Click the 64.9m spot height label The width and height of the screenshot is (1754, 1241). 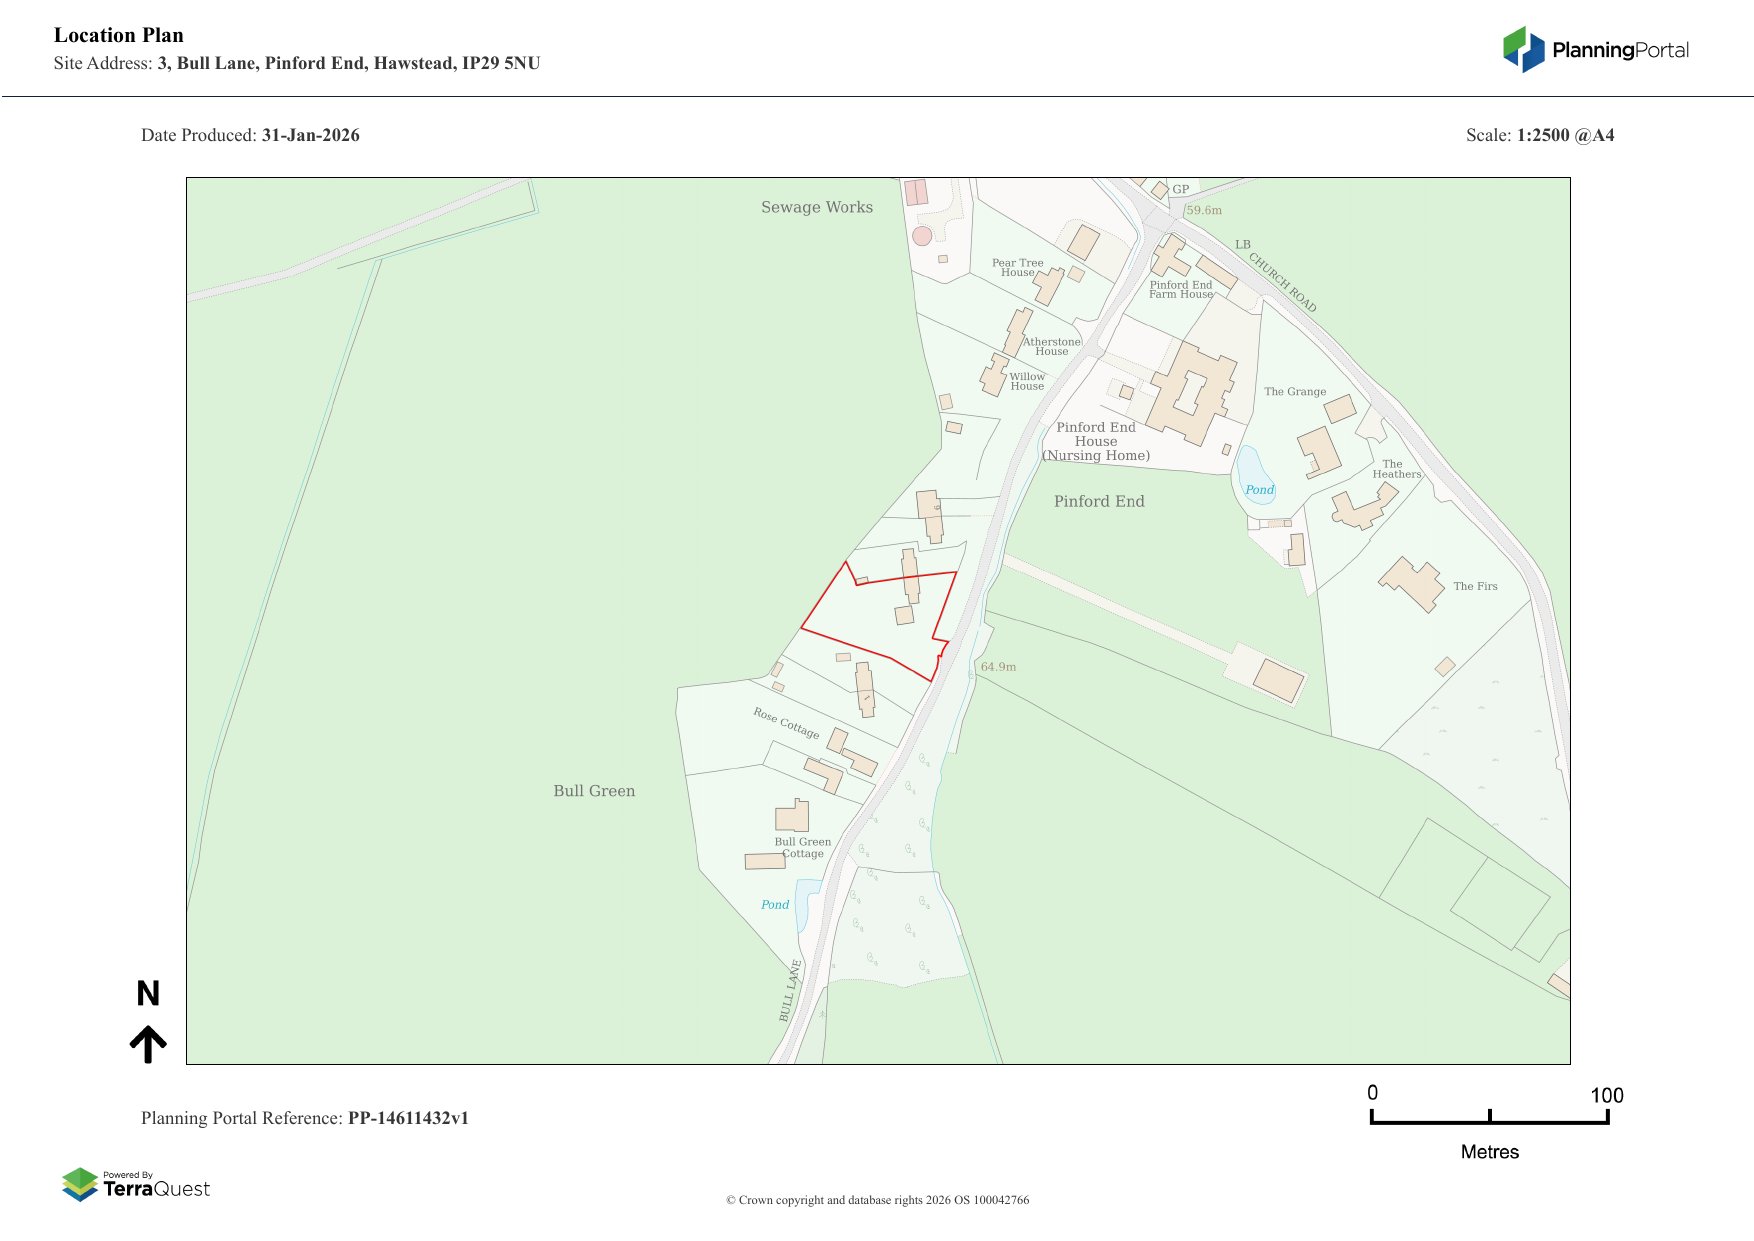pos(998,667)
